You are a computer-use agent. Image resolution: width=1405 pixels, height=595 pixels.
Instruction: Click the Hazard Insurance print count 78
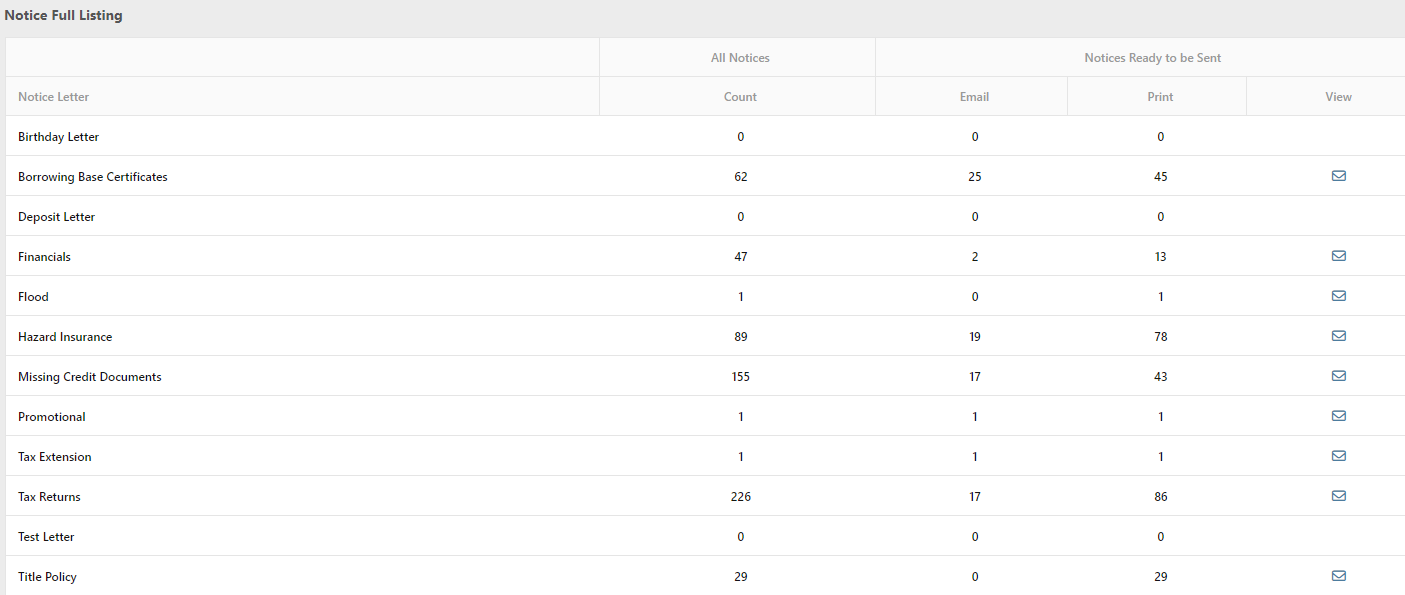1160,337
